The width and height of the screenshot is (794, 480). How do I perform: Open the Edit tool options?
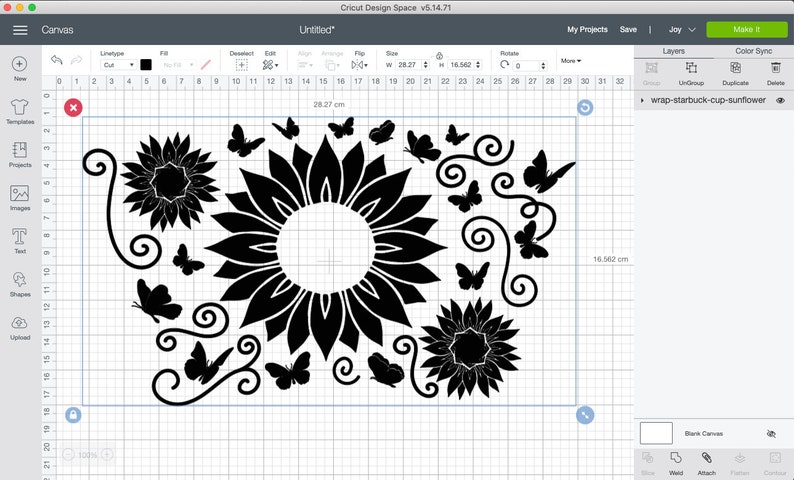(x=270, y=65)
